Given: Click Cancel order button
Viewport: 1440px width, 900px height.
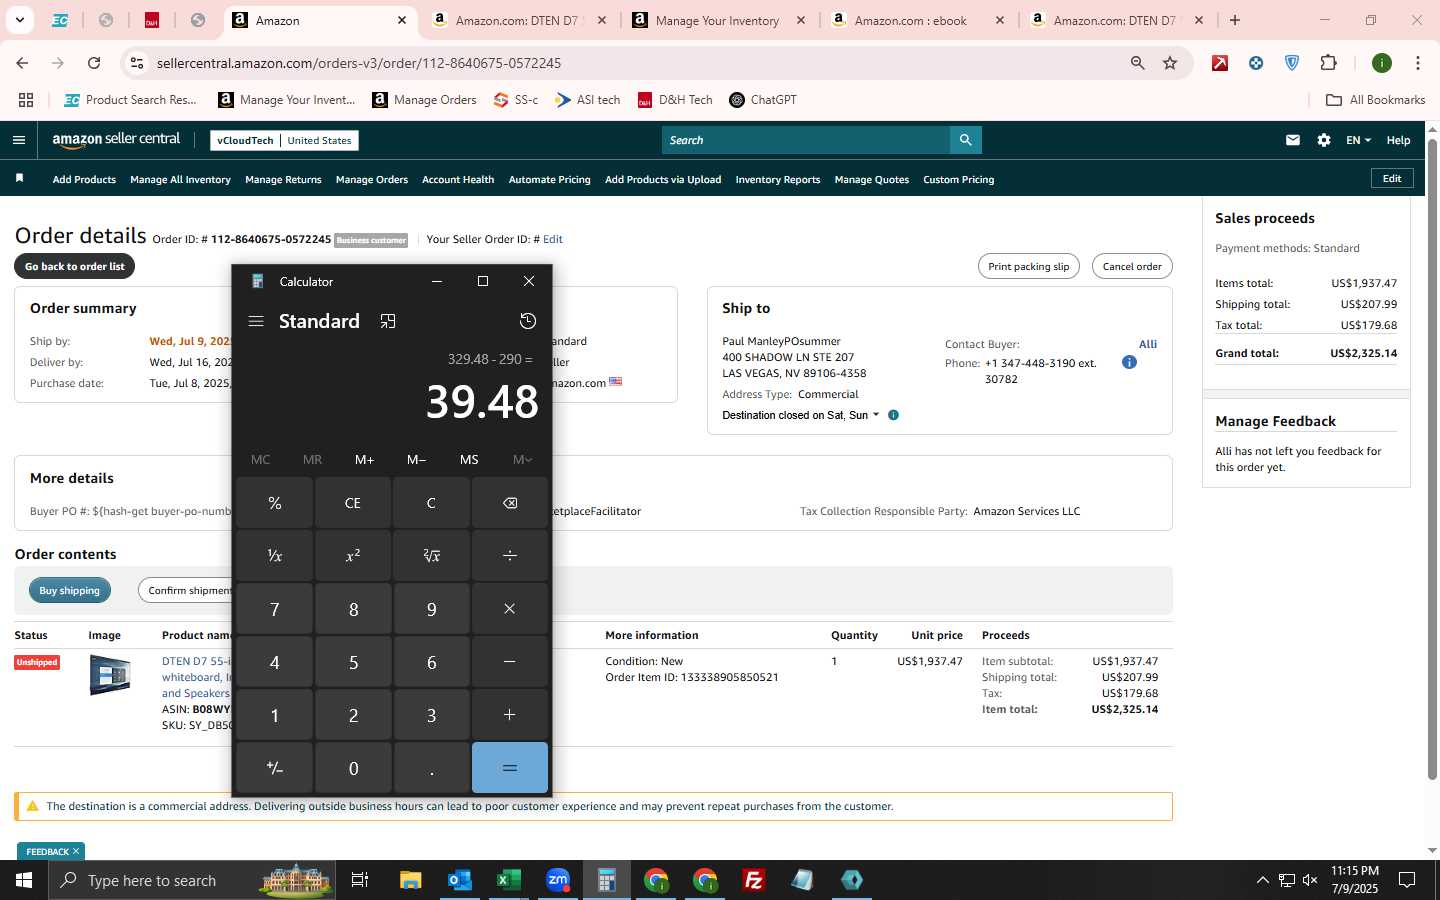Looking at the screenshot, I should (x=1132, y=266).
